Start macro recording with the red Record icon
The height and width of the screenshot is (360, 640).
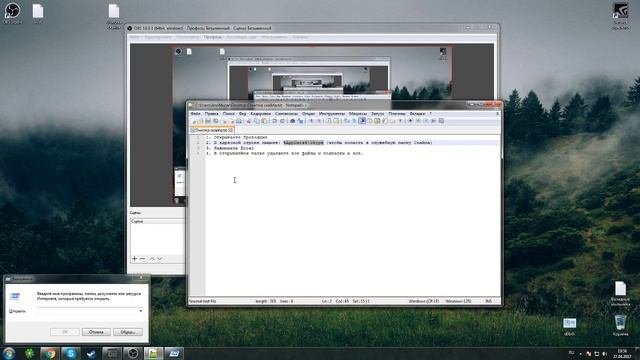tap(410, 121)
